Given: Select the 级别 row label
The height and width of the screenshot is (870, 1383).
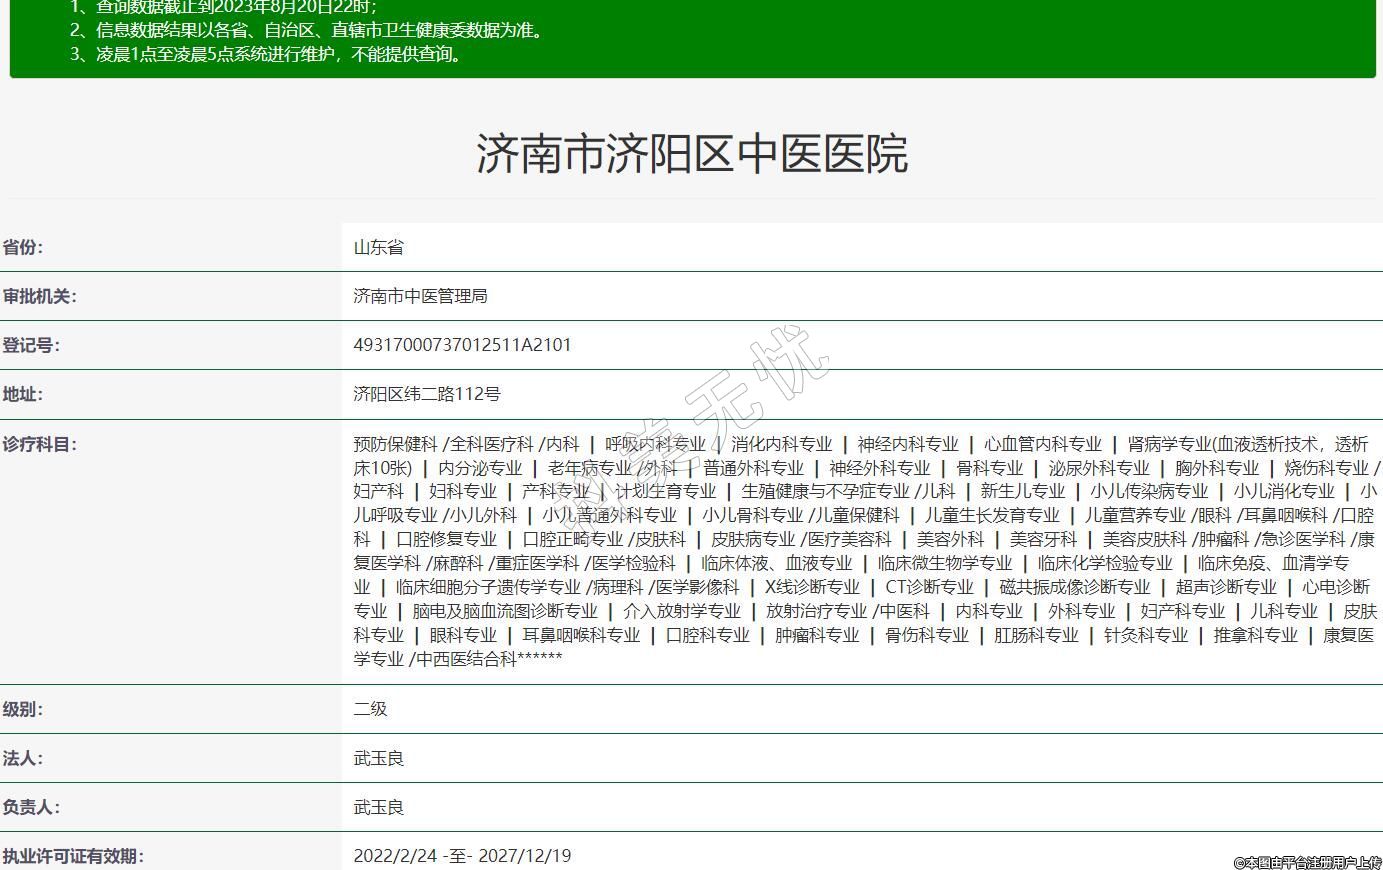Looking at the screenshot, I should point(23,710).
